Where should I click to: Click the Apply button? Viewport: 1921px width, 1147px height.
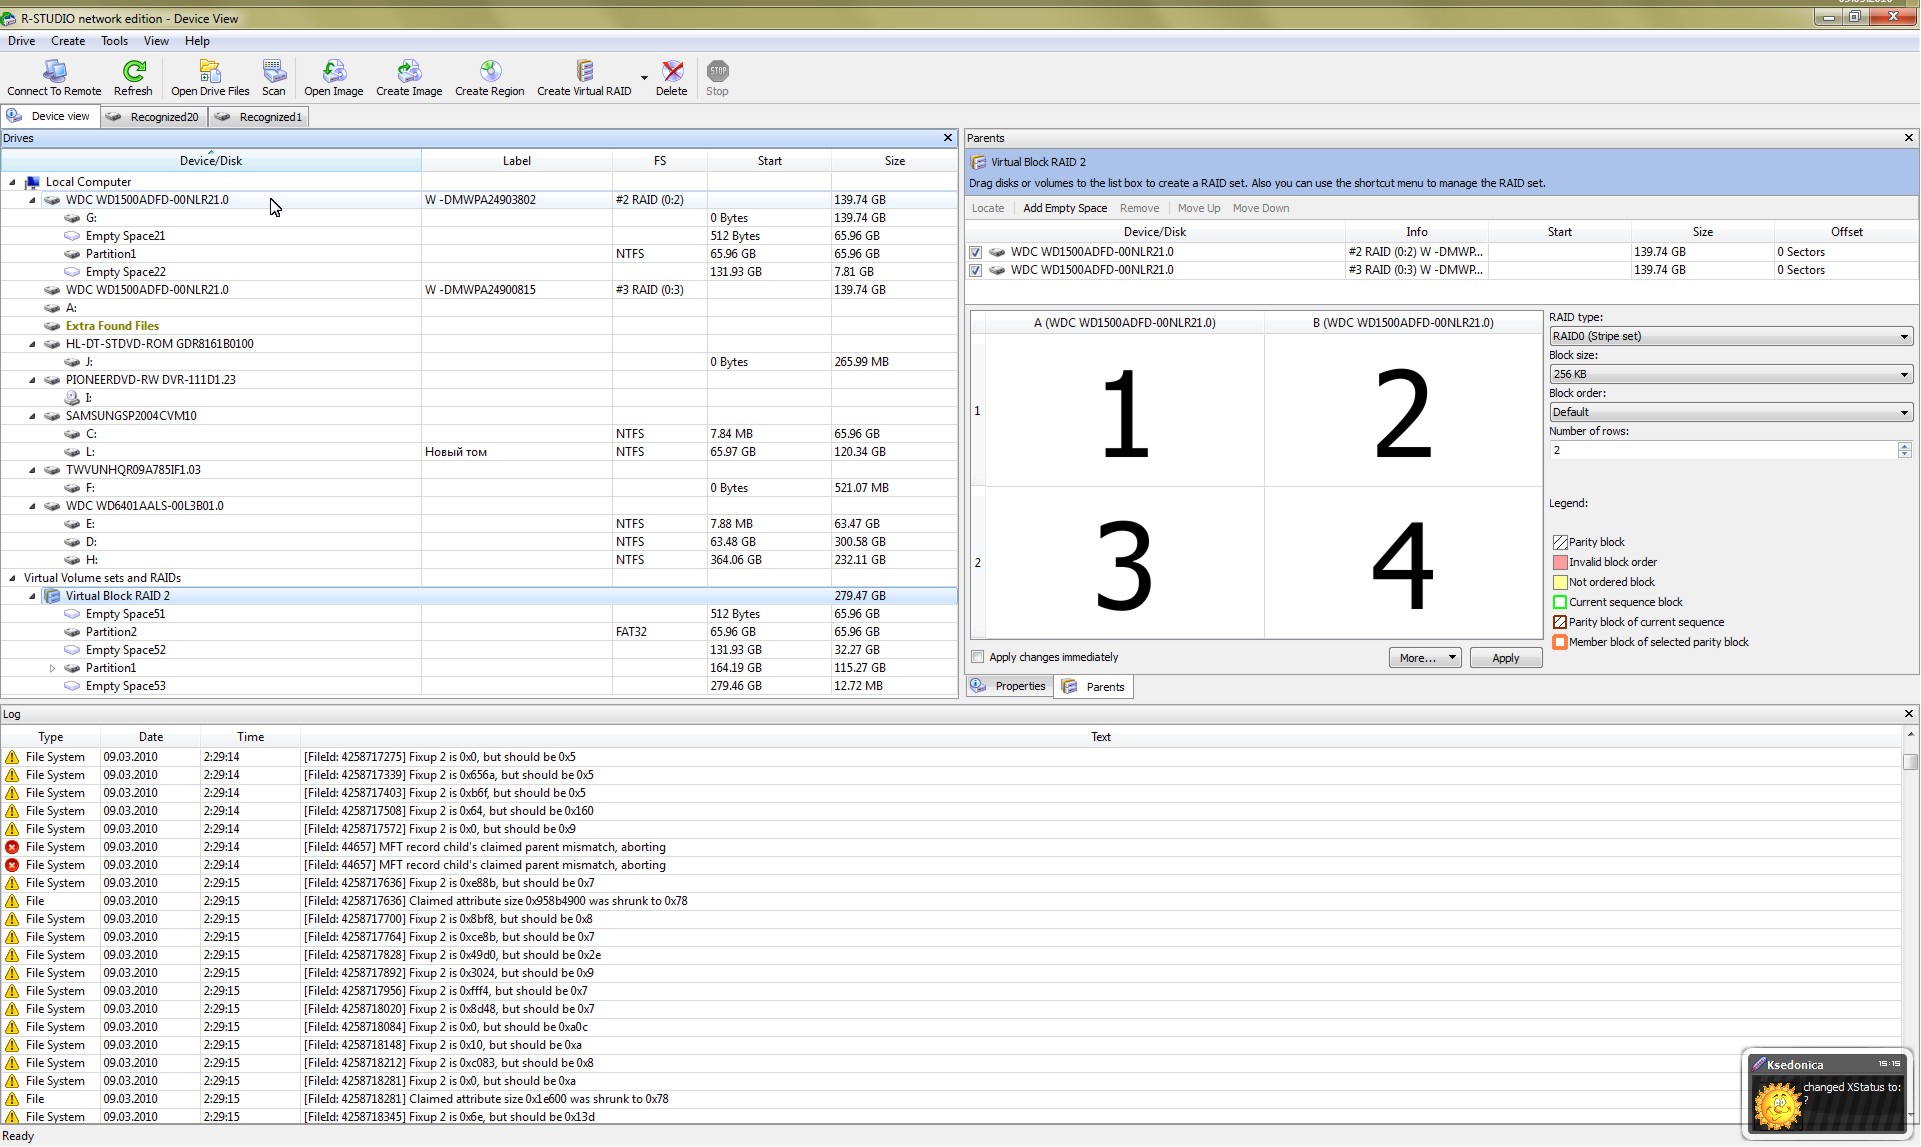[1505, 658]
